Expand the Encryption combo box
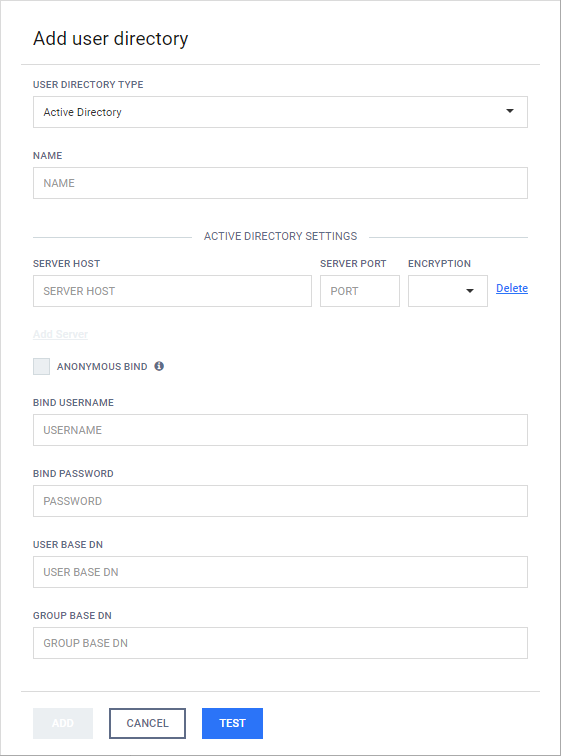The image size is (561, 756). click(448, 291)
